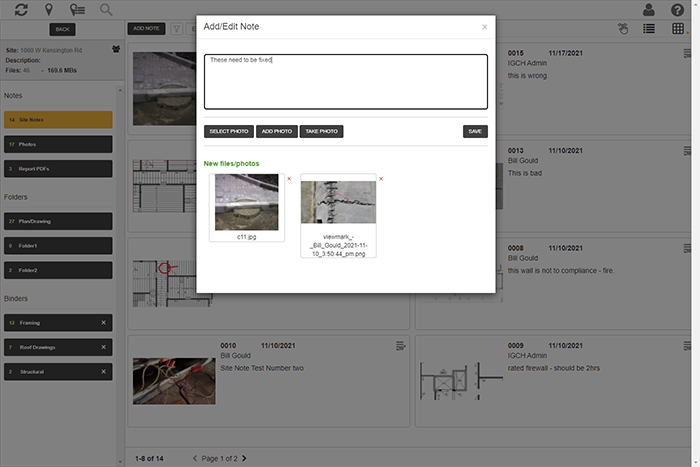Remove the Framing binder
700x467 pixels.
click(103, 323)
